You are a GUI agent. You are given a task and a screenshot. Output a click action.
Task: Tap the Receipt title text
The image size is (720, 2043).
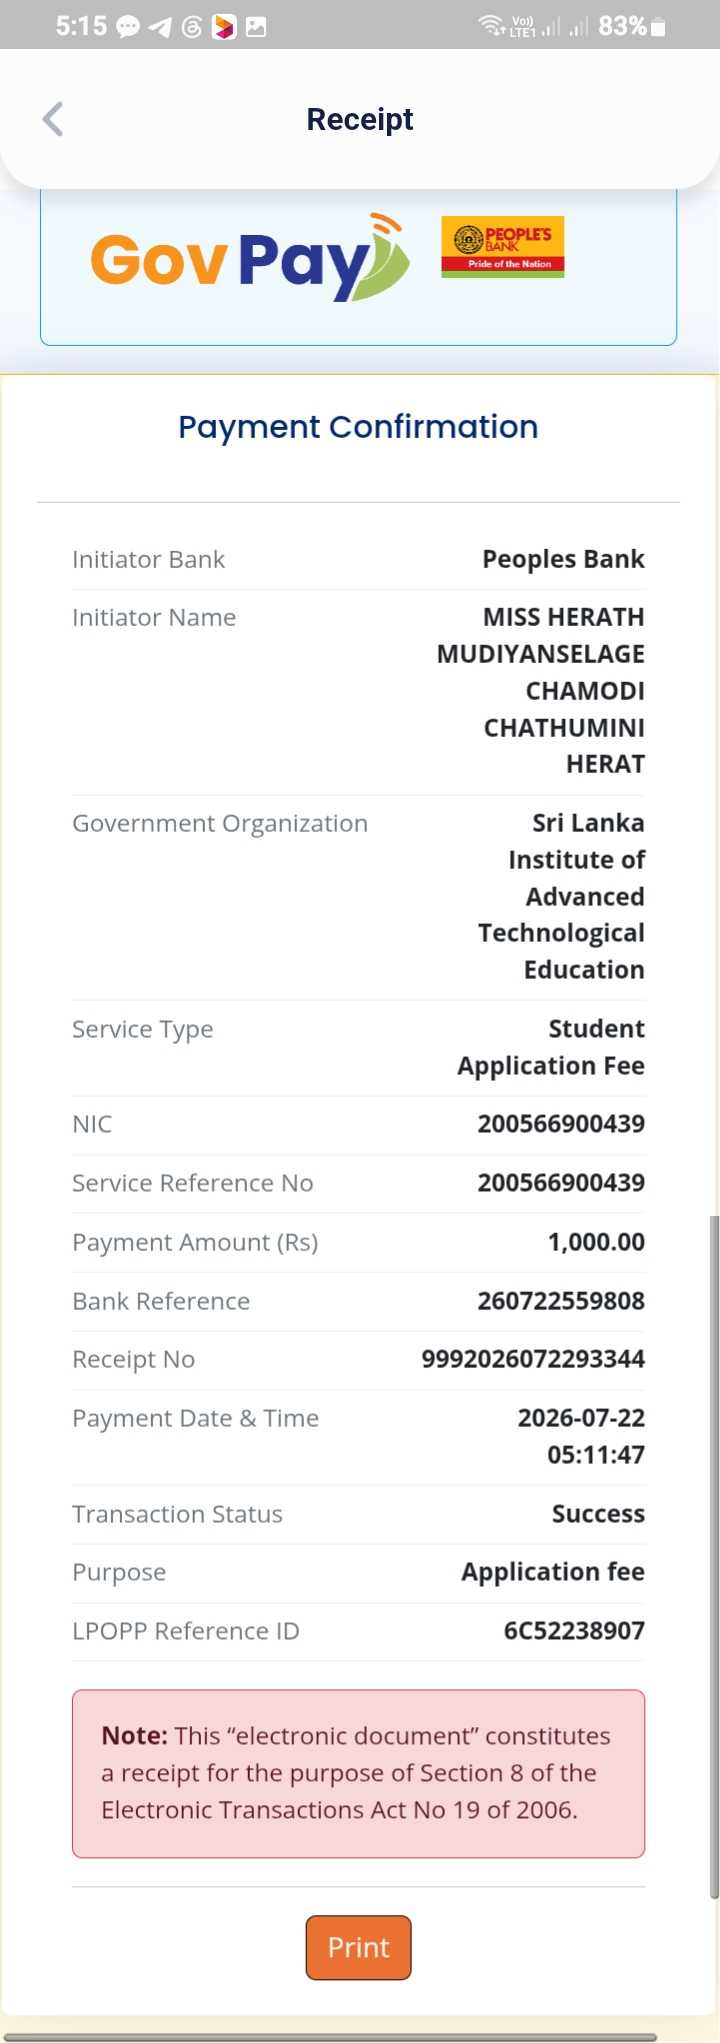(360, 119)
